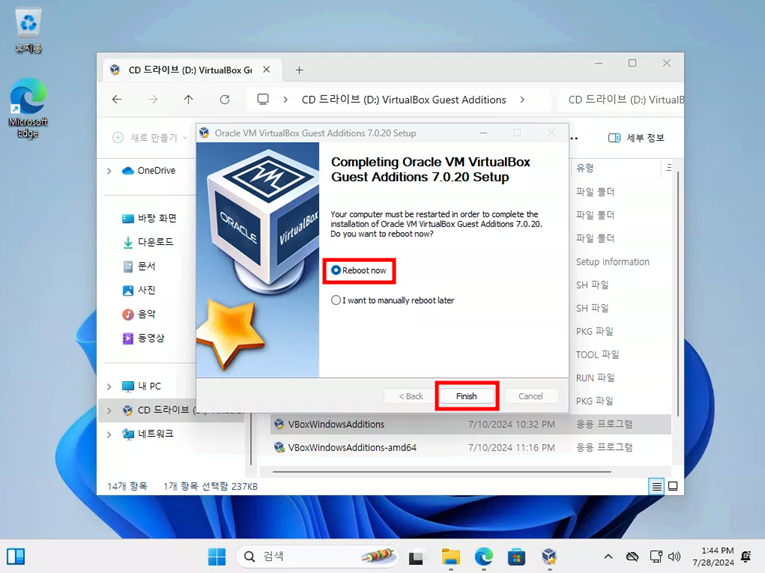Open 동영상 in the sidebar
Viewport: 765px width, 573px height.
pos(143,338)
